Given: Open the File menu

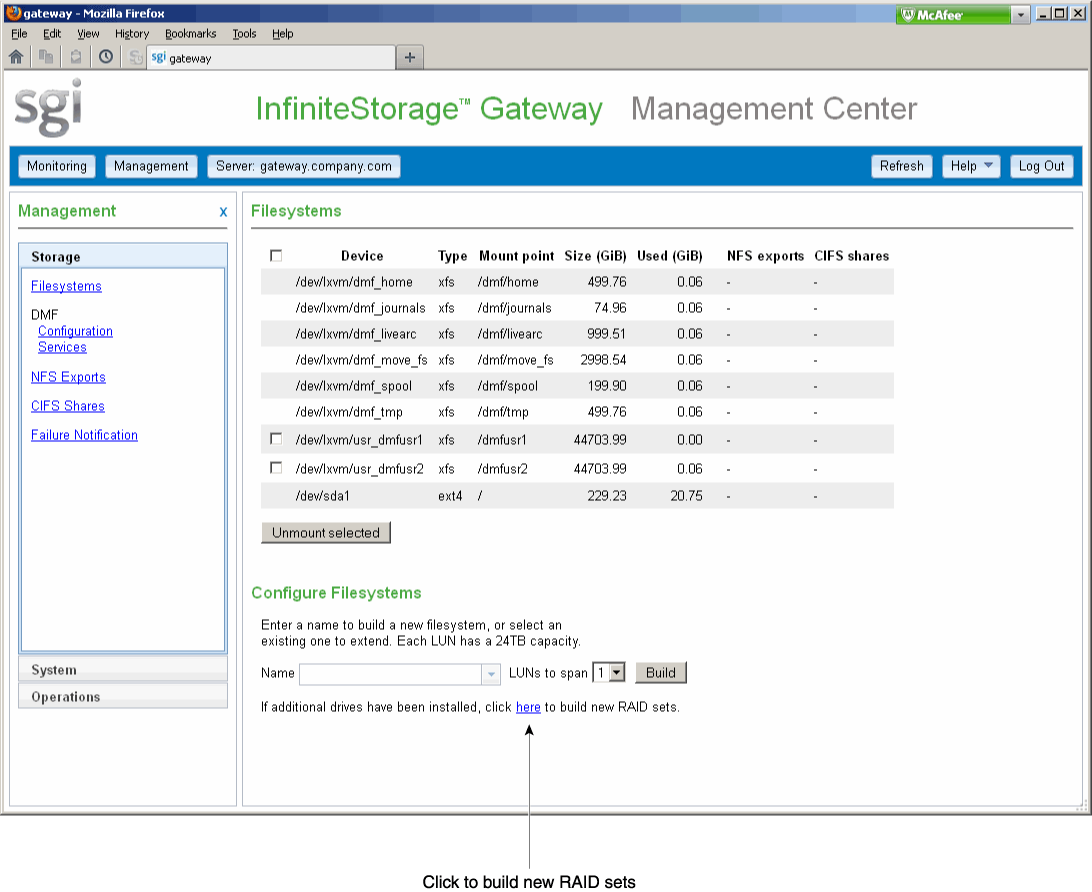Looking at the screenshot, I should [19, 33].
